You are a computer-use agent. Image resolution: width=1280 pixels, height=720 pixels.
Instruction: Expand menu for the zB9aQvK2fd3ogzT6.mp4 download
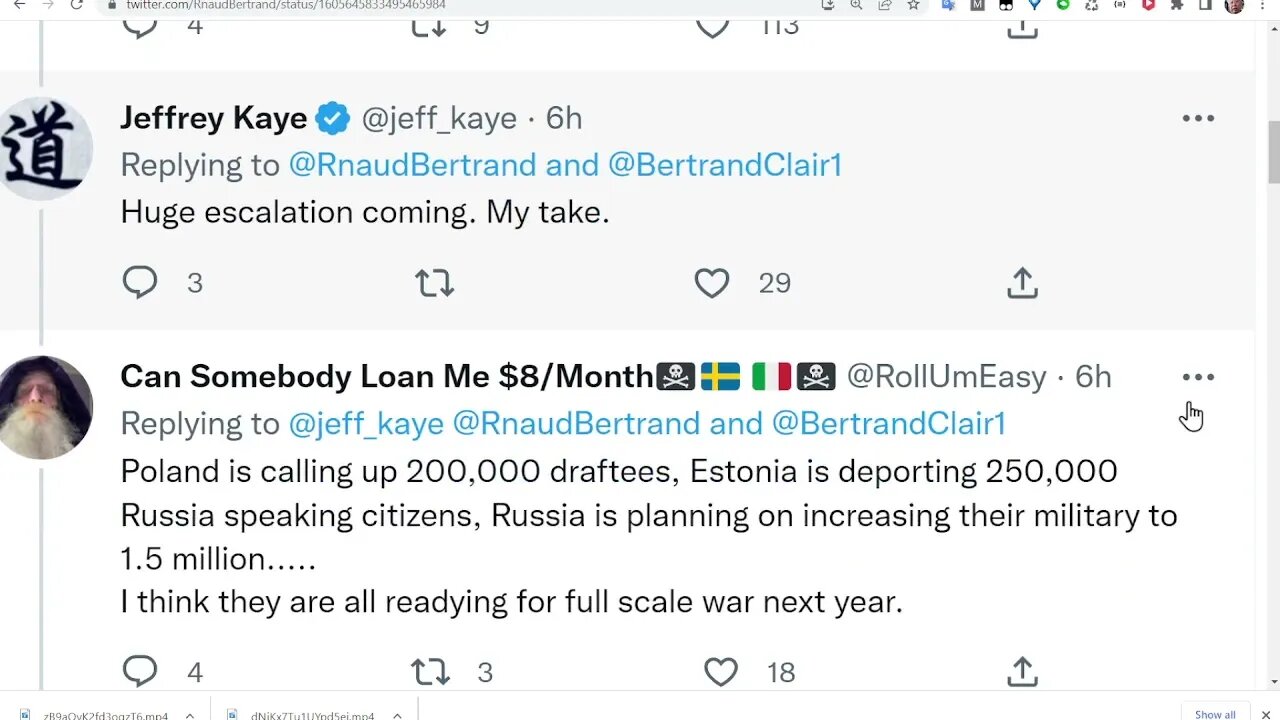pyautogui.click(x=188, y=714)
